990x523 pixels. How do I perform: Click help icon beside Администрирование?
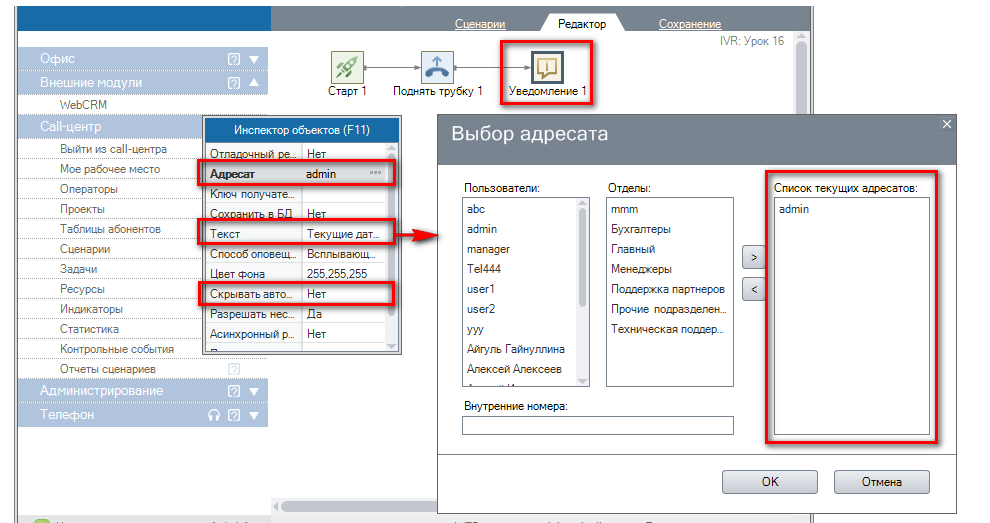[x=234, y=391]
